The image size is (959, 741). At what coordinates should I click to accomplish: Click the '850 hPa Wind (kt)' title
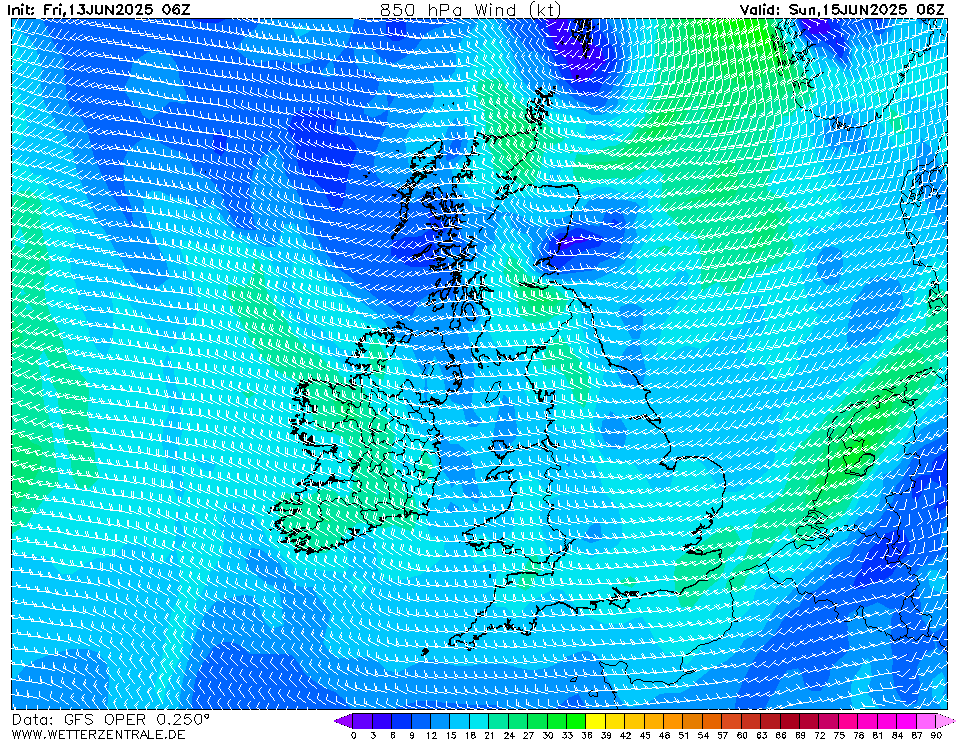(470, 10)
